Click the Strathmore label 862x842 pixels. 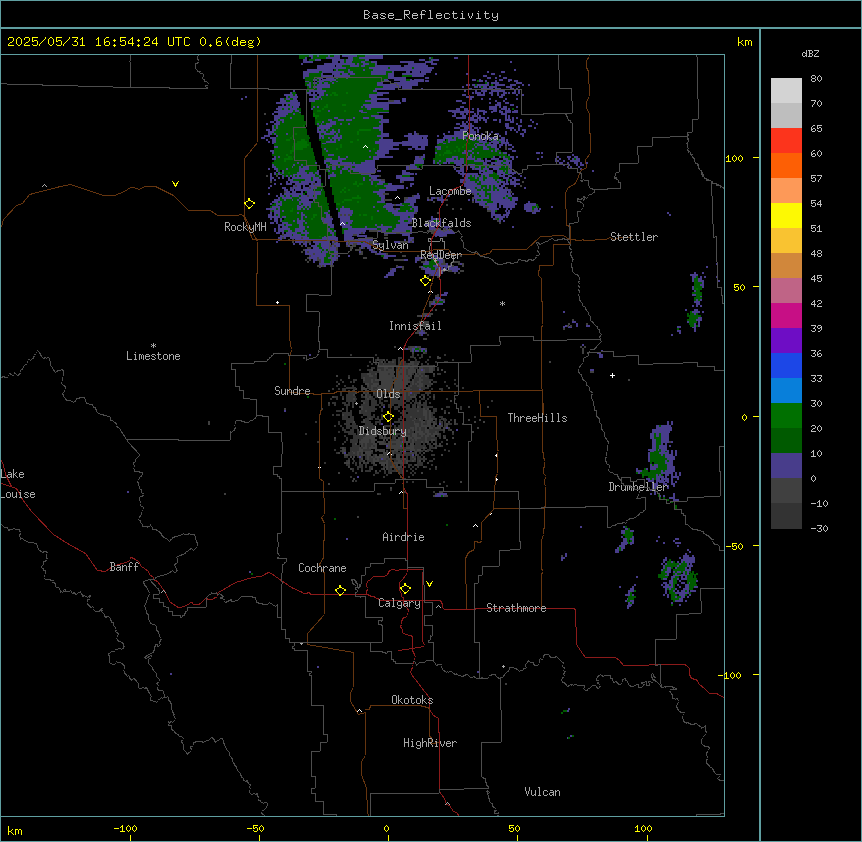pos(516,608)
